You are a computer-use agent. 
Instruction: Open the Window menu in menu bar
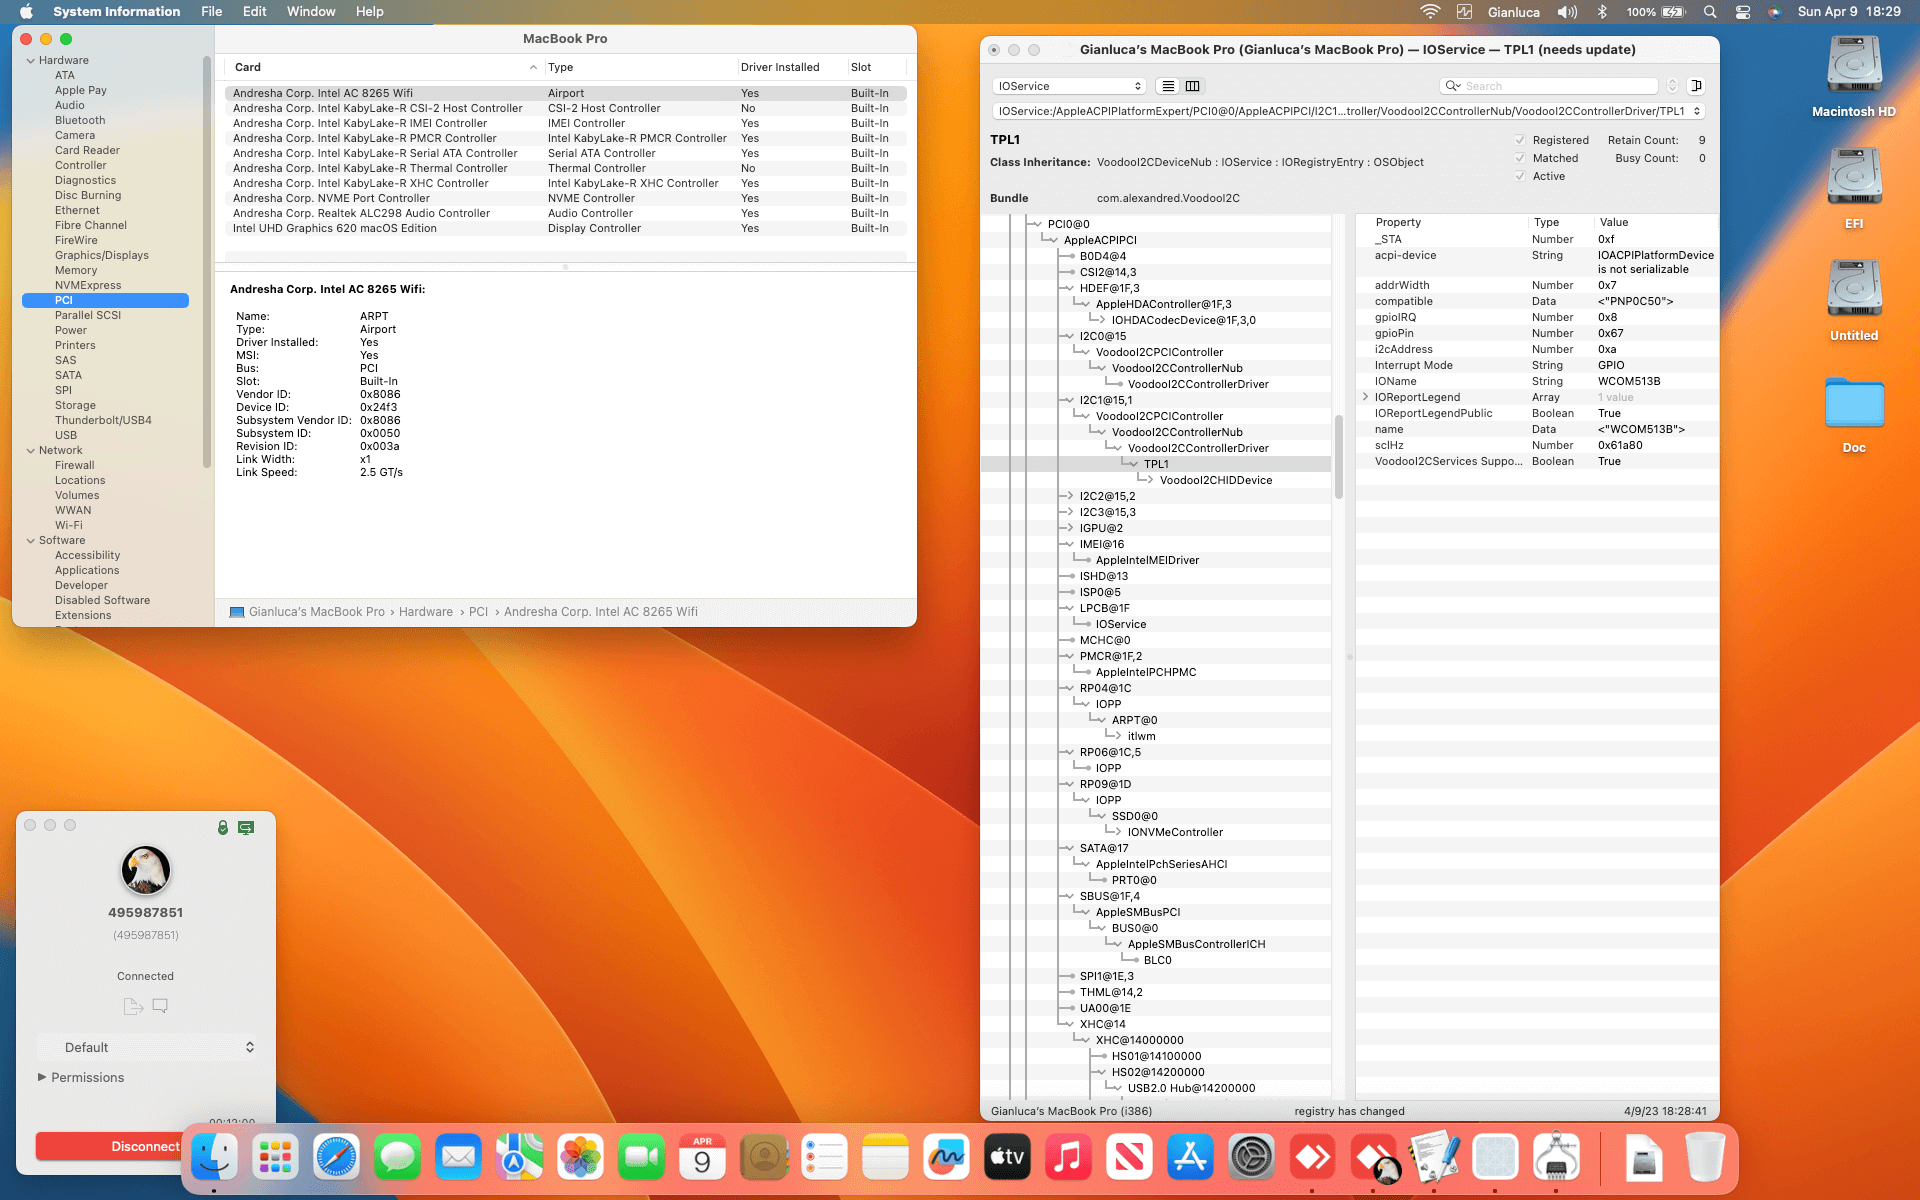(x=311, y=11)
